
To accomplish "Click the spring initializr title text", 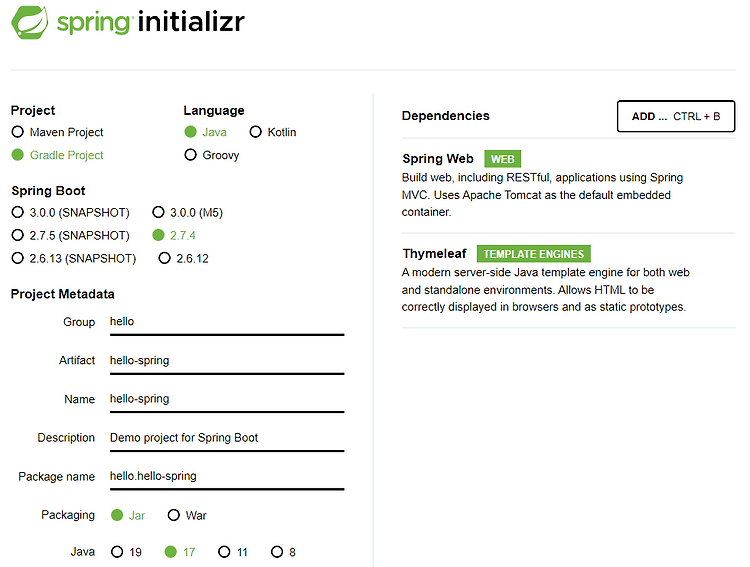I will pos(151,22).
